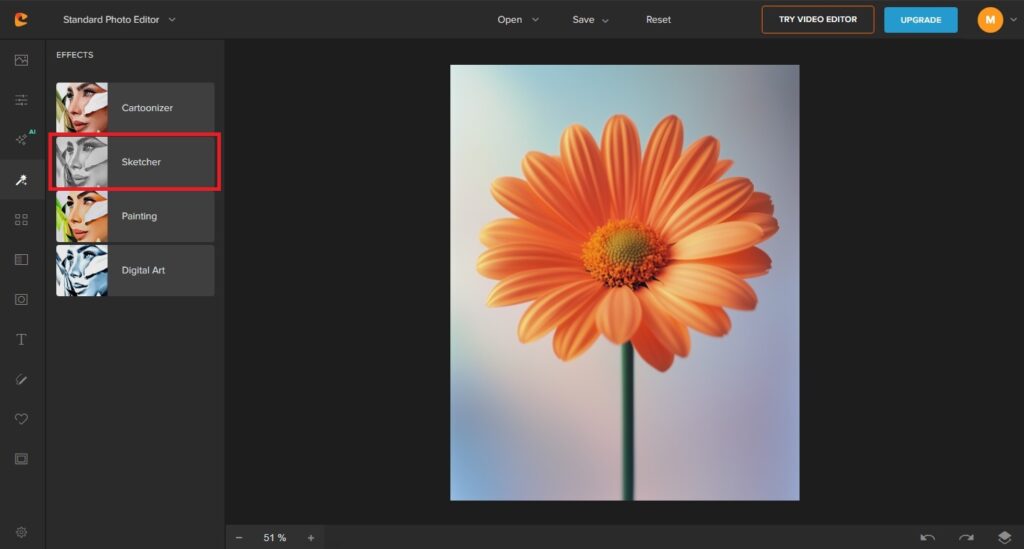This screenshot has height=549, width=1024.
Task: Redo the last edit
Action: [x=966, y=538]
